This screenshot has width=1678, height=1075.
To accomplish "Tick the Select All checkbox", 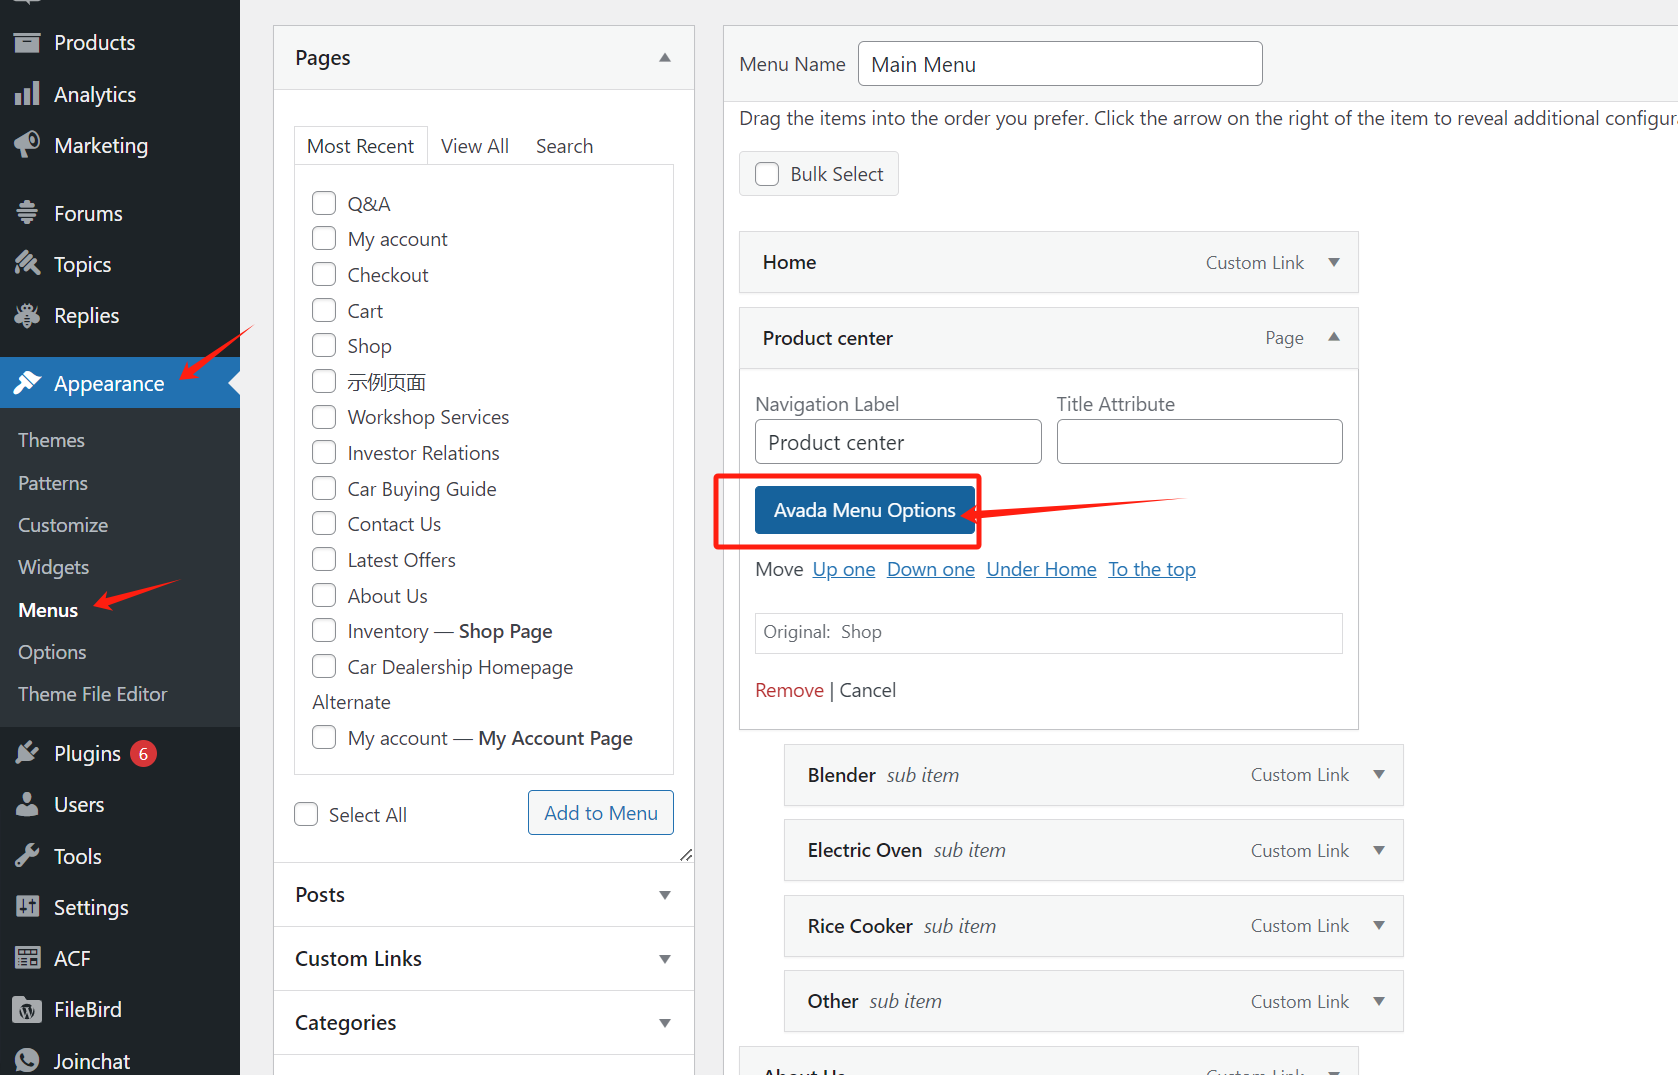I will [x=306, y=815].
